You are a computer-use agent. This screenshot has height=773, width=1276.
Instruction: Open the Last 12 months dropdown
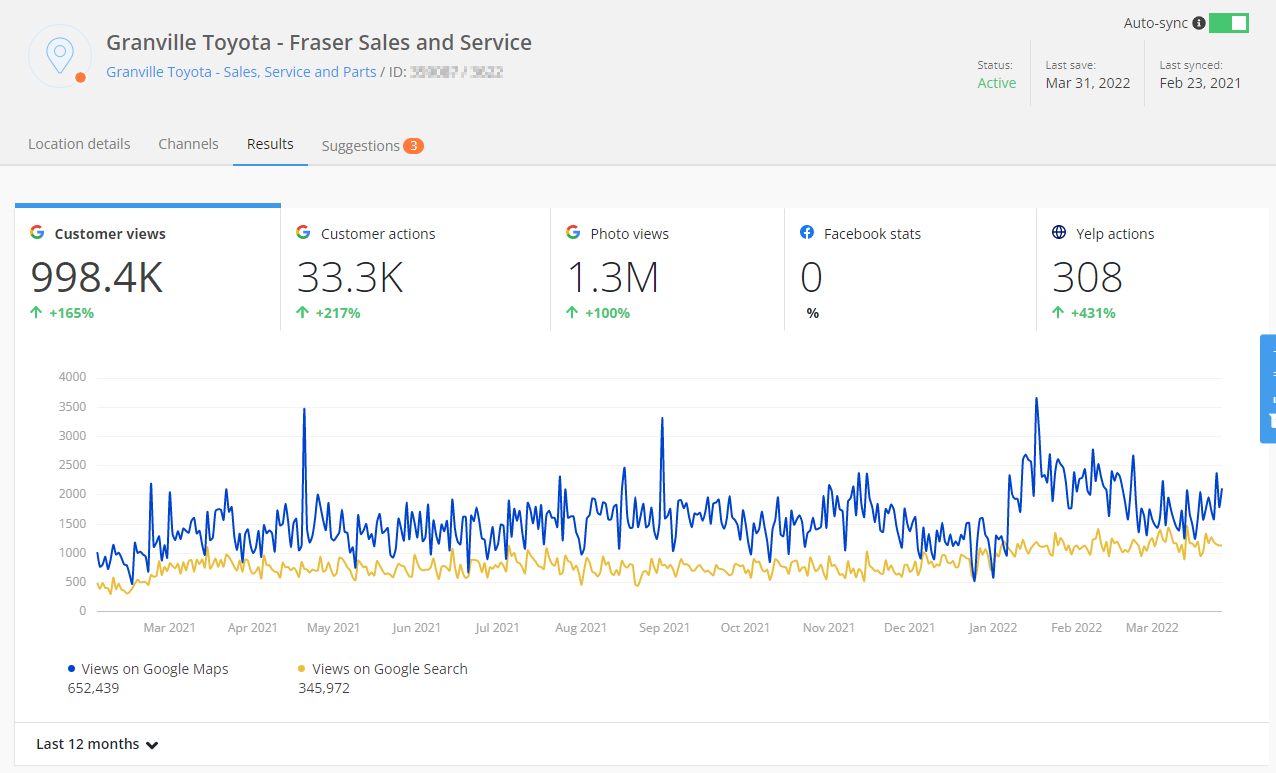pyautogui.click(x=97, y=744)
